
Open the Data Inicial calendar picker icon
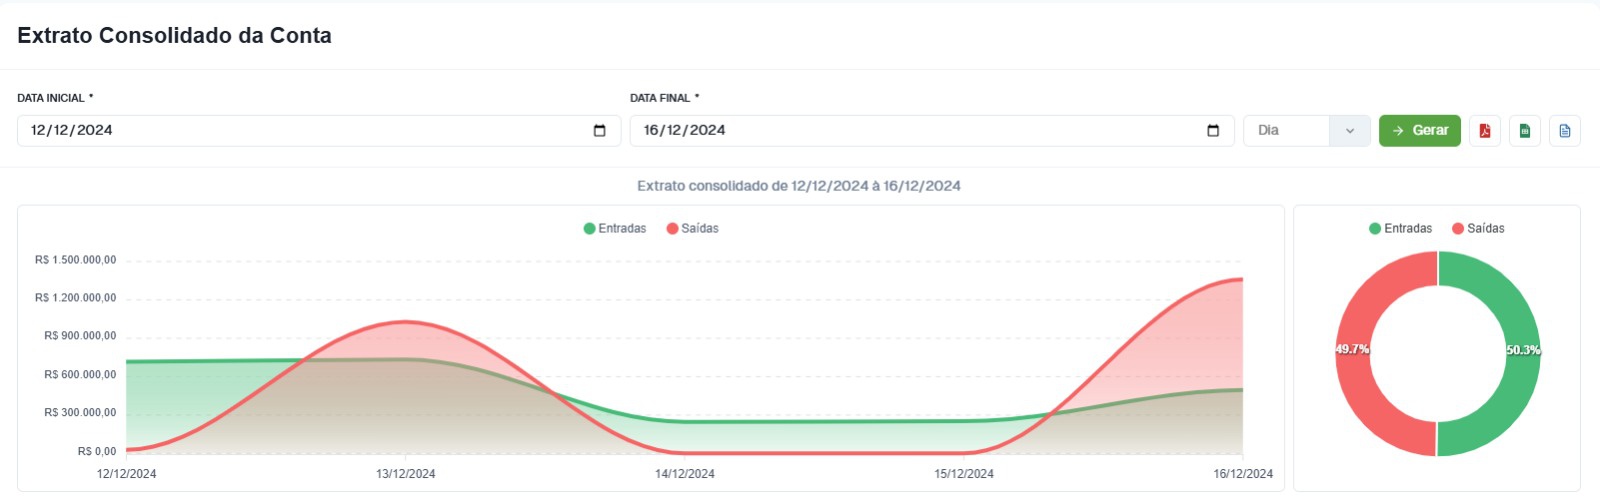[x=600, y=131]
